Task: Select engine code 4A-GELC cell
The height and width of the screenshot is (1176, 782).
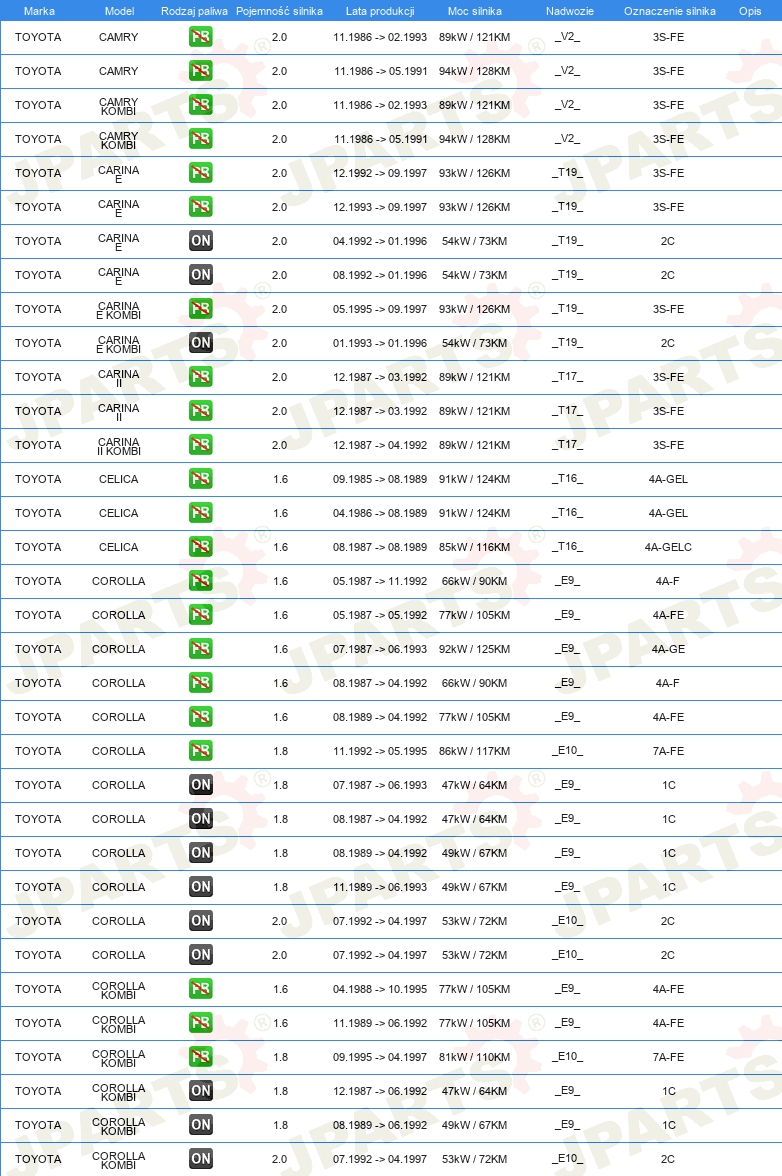Action: pyautogui.click(x=668, y=547)
